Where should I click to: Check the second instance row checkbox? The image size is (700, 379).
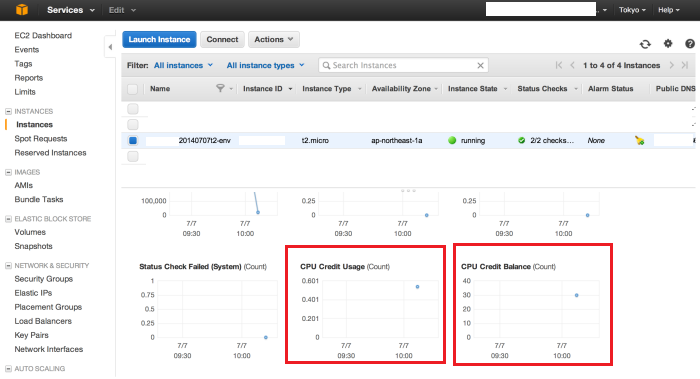pyautogui.click(x=133, y=124)
